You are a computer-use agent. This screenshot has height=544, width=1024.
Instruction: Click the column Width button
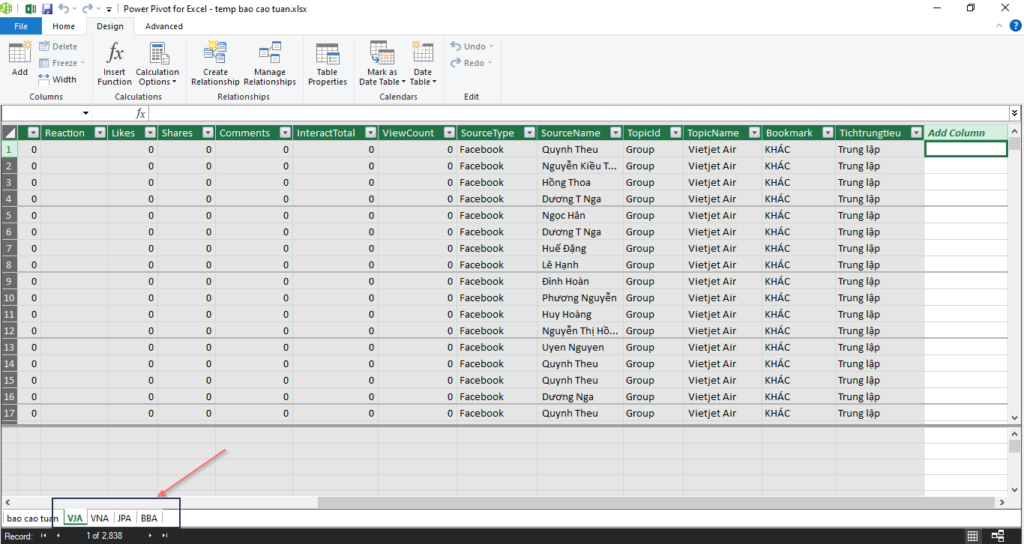coord(57,79)
